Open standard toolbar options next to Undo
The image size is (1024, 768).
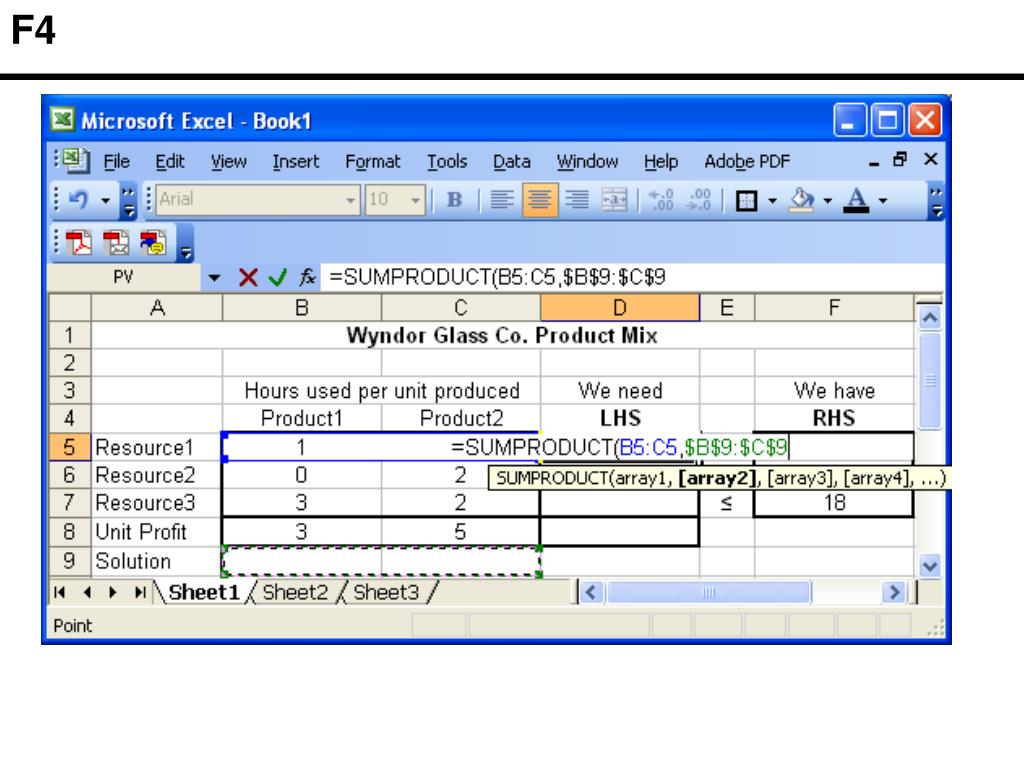[x=129, y=201]
